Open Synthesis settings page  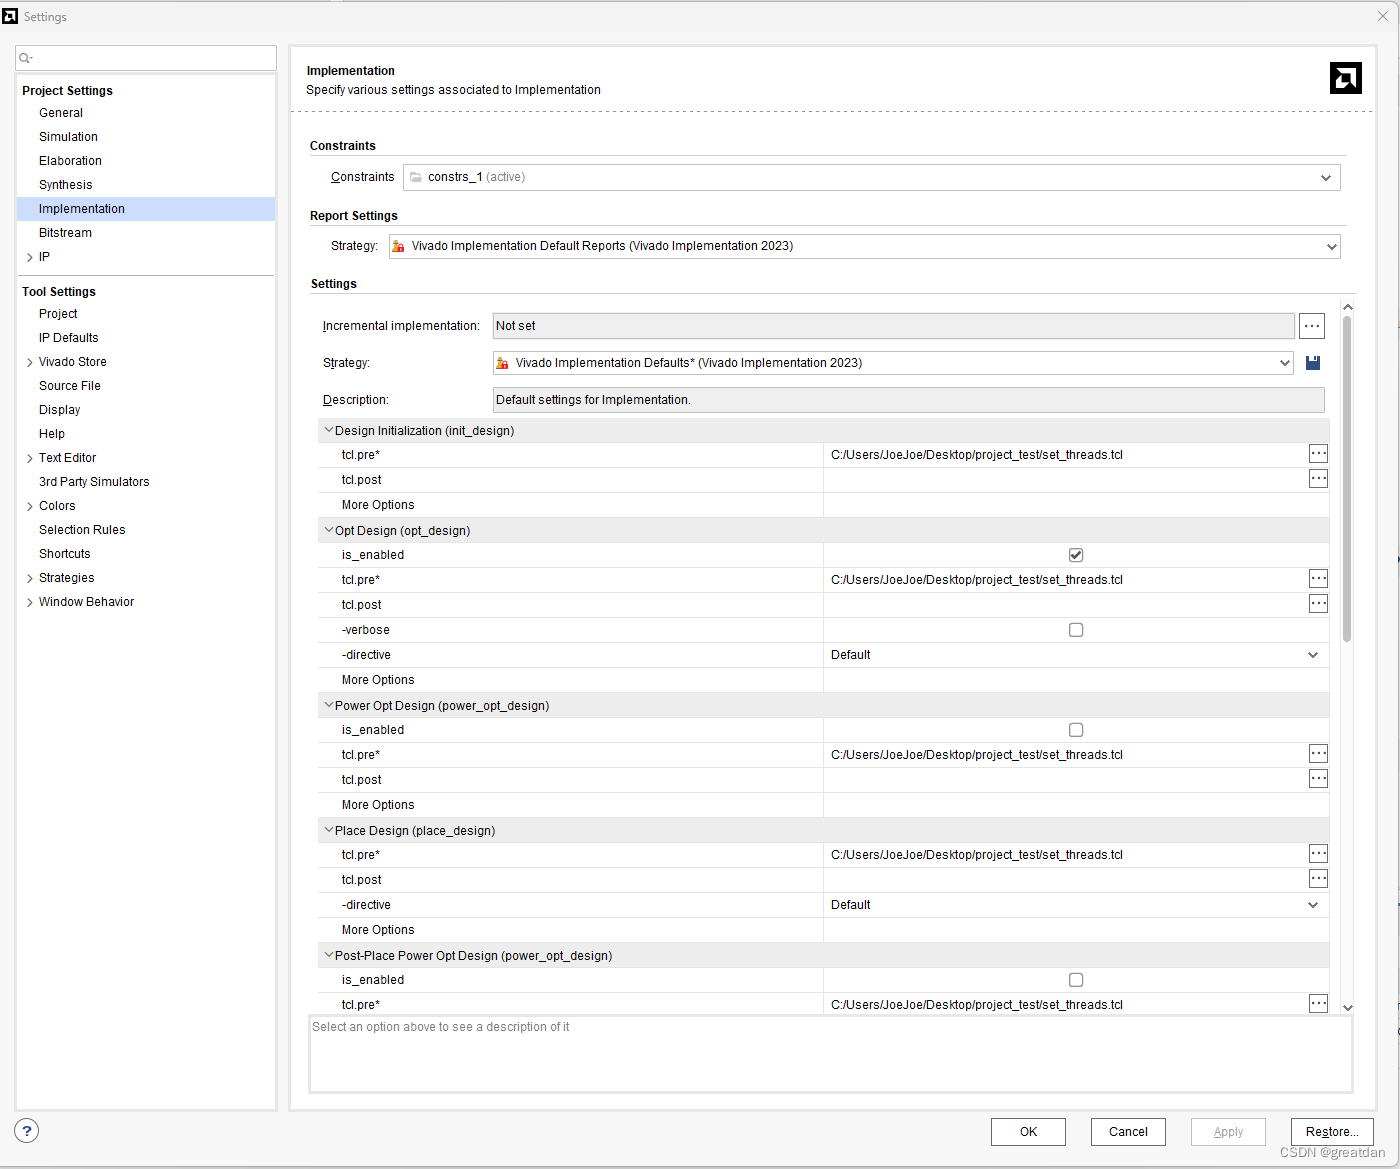(65, 185)
